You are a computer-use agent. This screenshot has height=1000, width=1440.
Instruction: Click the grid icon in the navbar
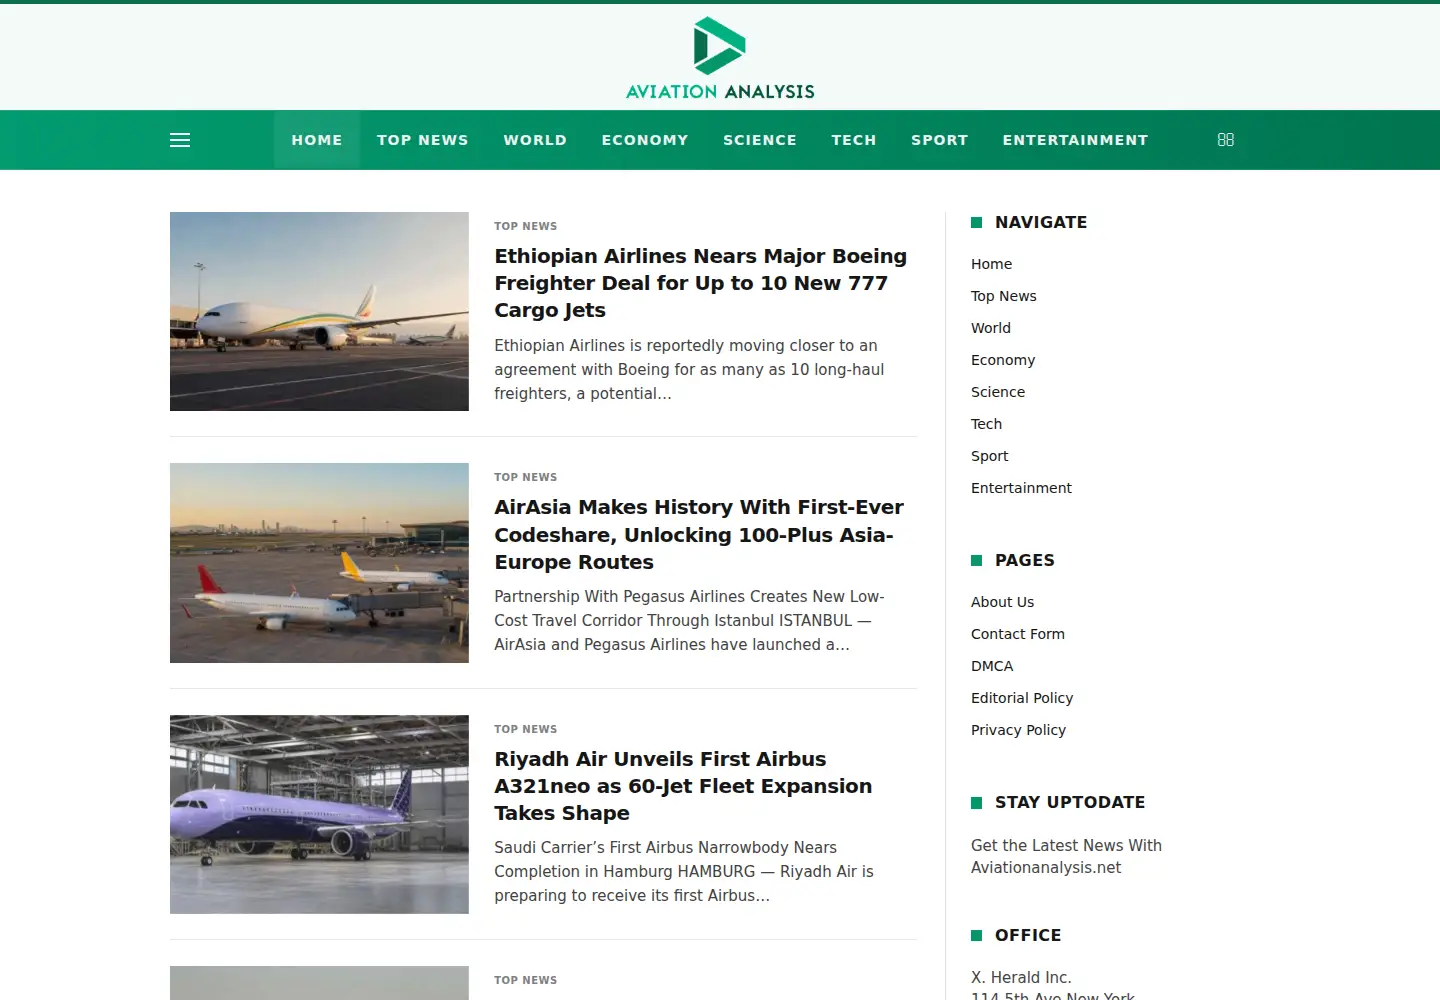click(x=1226, y=140)
